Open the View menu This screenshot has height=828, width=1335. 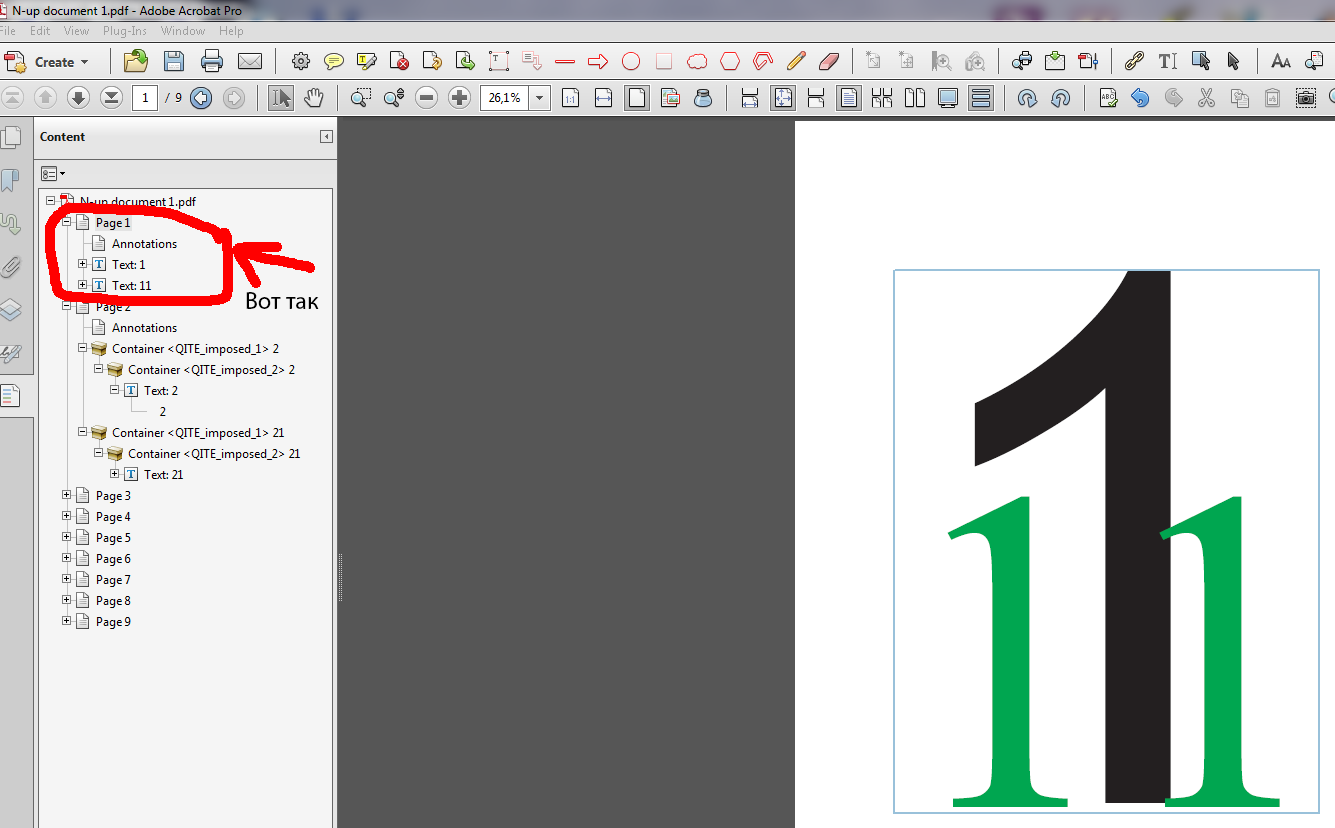[x=77, y=31]
